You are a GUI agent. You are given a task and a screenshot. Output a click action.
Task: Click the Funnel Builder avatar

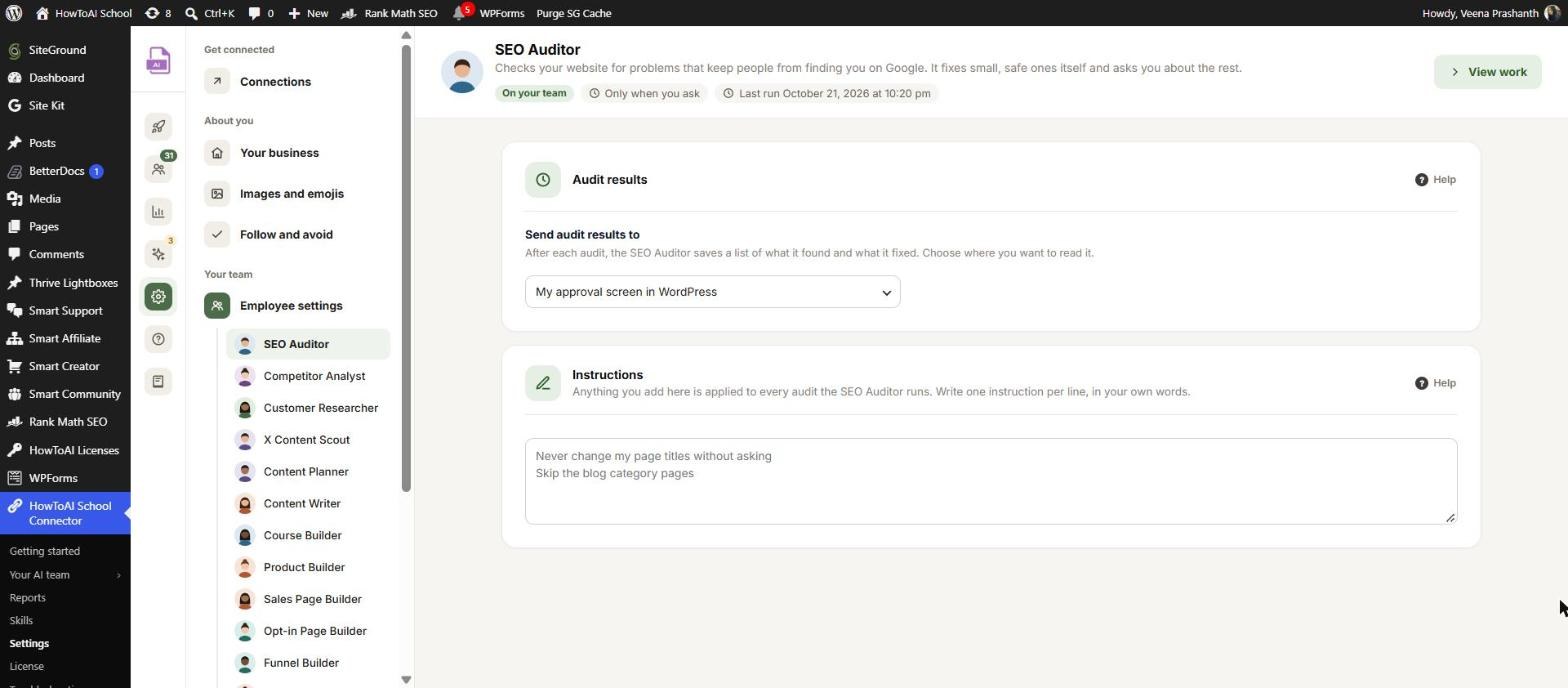pyautogui.click(x=244, y=663)
